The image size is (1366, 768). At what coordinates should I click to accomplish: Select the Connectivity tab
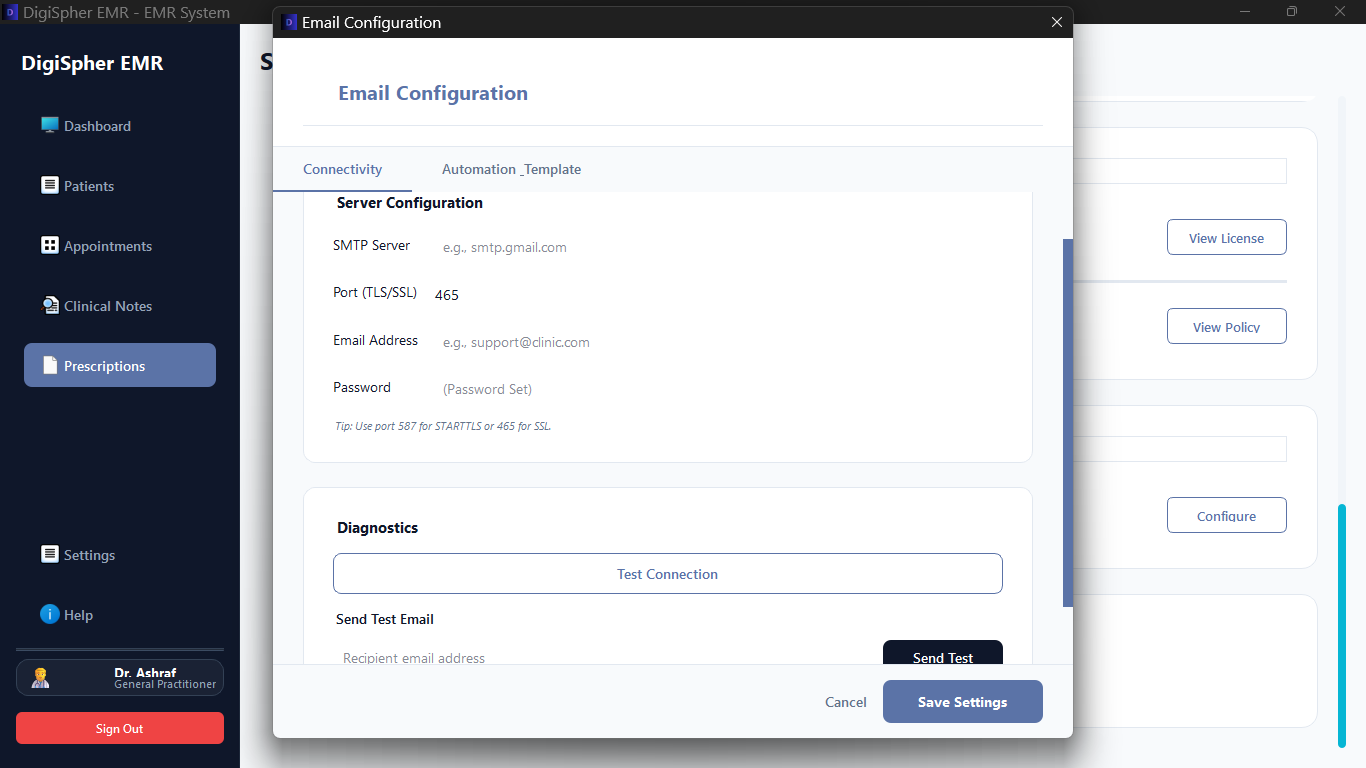coord(342,169)
